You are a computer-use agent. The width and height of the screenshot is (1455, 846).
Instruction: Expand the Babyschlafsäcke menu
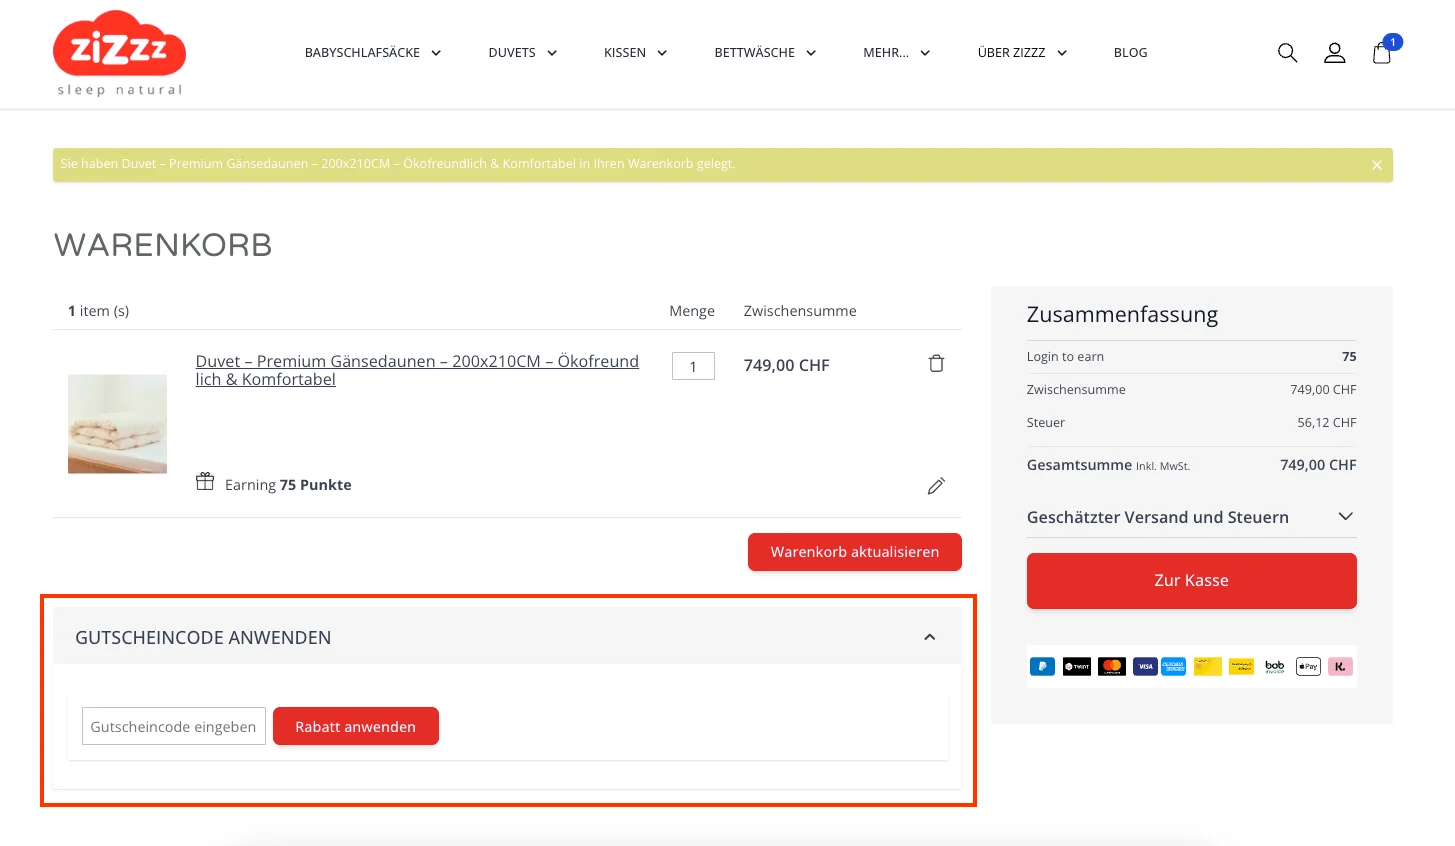(x=373, y=53)
